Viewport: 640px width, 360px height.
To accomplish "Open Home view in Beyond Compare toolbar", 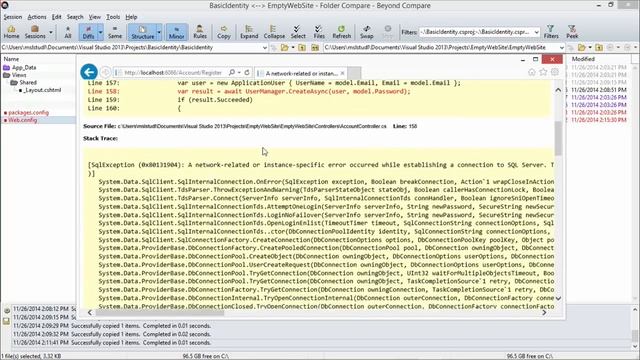I will coord(11,32).
